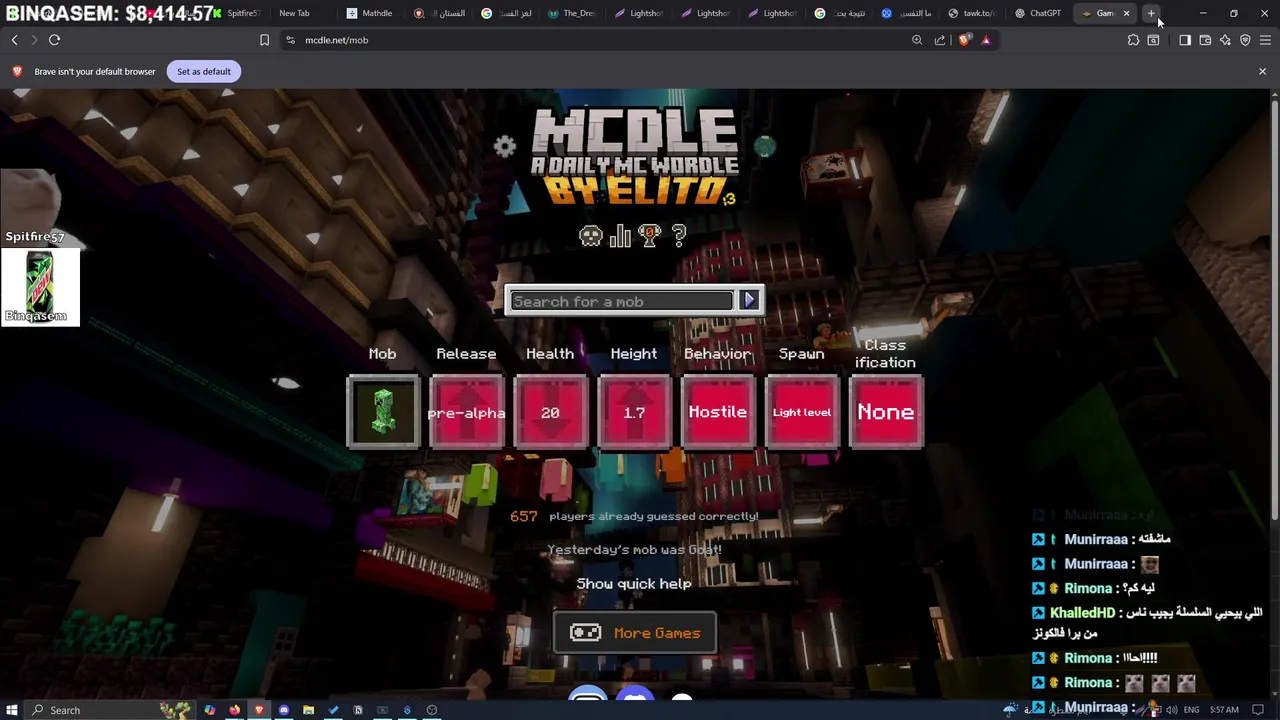The image size is (1280, 720).
Task: Click KhalledHD username in chat overlay
Action: [1082, 613]
